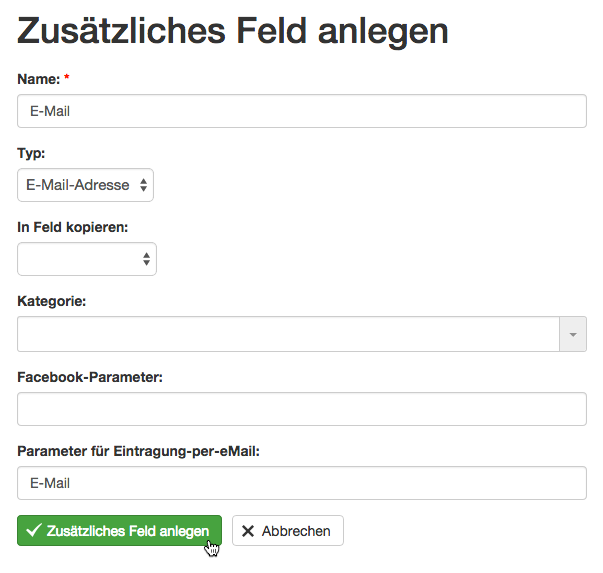Expand Kategorie list via its grey arrow button
Image resolution: width=603 pixels, height=573 pixels.
pyautogui.click(x=573, y=334)
